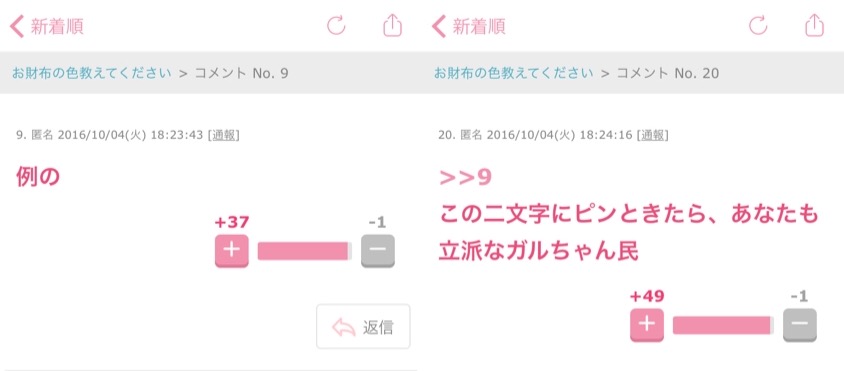Tap the +49 vote count label
844x371 pixels.
coord(646,296)
